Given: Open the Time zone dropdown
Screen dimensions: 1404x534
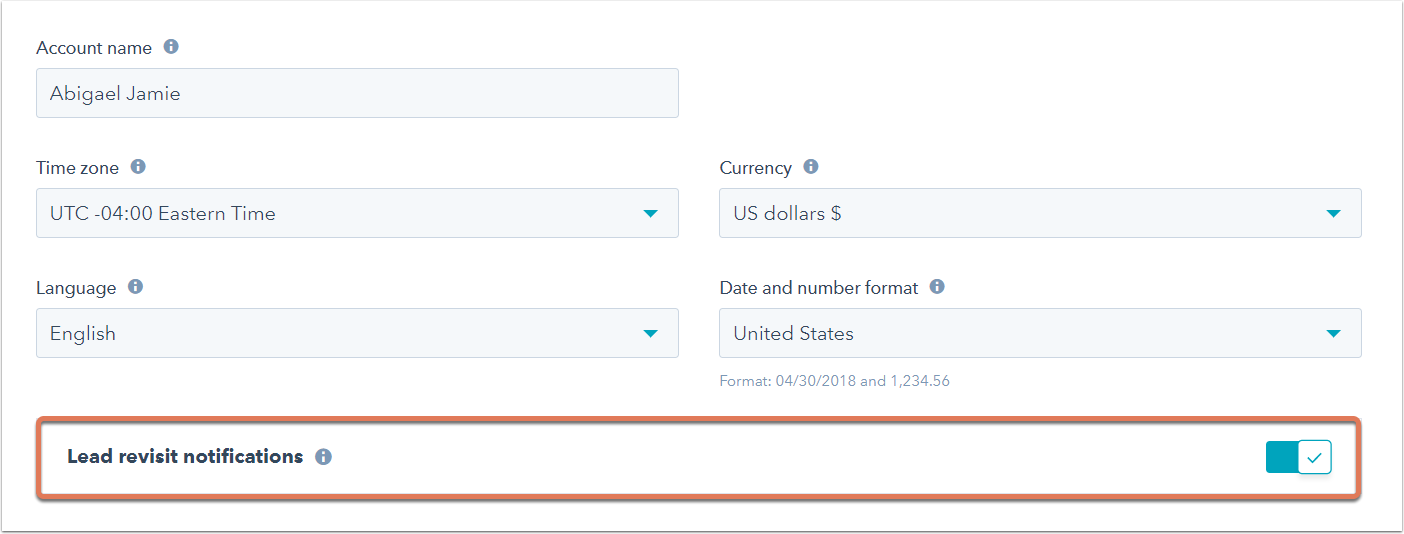Looking at the screenshot, I should [357, 213].
